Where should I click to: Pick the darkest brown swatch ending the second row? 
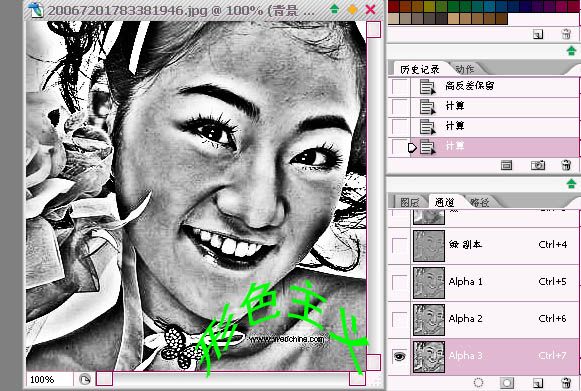[501, 18]
